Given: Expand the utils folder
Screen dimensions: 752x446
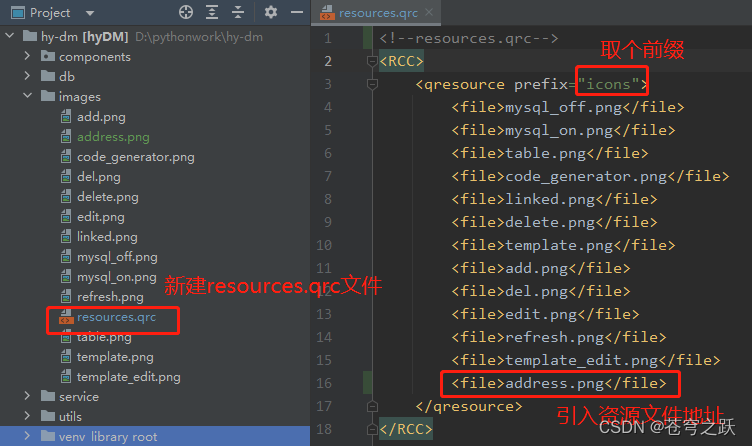Looking at the screenshot, I should pyautogui.click(x=27, y=416).
